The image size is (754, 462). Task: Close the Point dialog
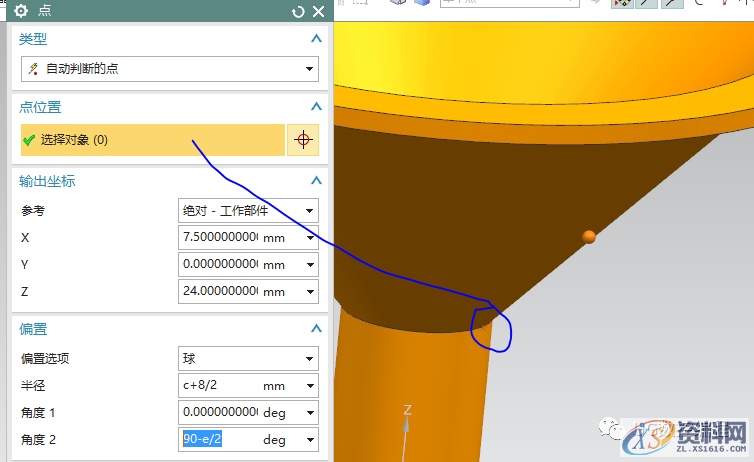(x=318, y=12)
